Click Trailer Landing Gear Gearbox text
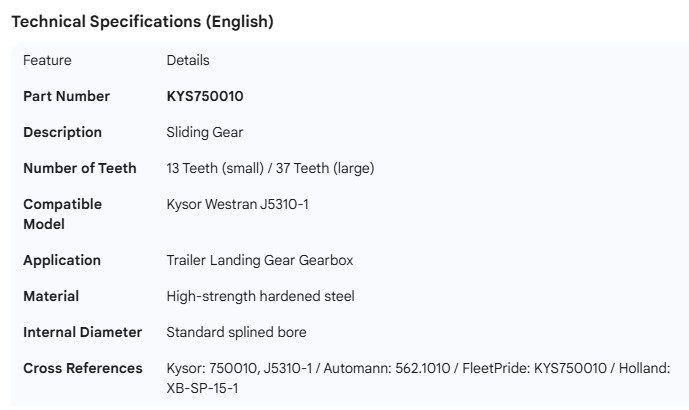 pos(259,260)
